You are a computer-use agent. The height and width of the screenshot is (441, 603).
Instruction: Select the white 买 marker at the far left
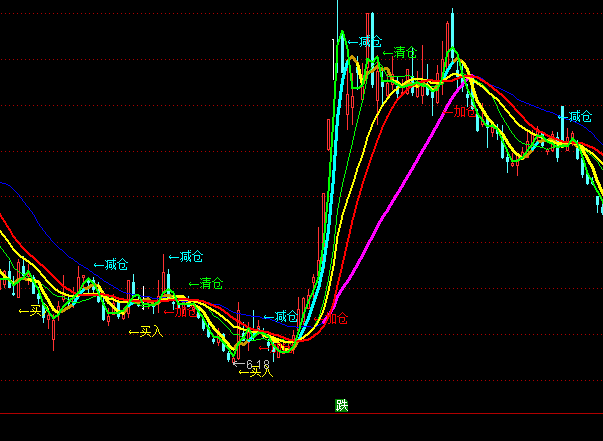pyautogui.click(x=31, y=311)
